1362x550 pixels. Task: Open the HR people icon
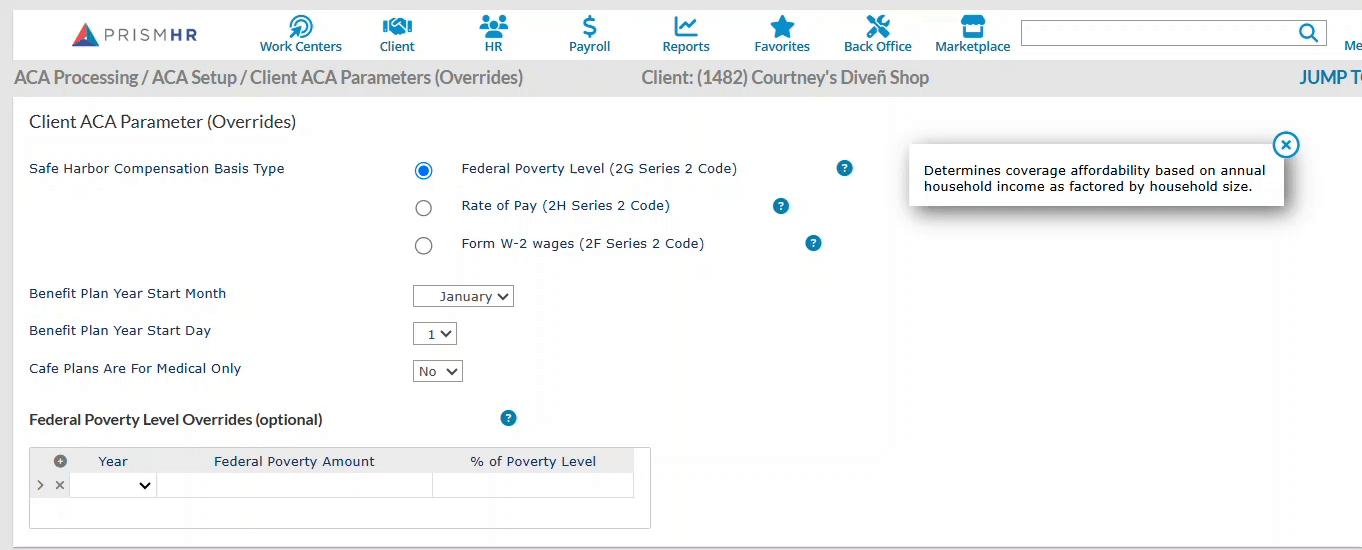[x=493, y=27]
